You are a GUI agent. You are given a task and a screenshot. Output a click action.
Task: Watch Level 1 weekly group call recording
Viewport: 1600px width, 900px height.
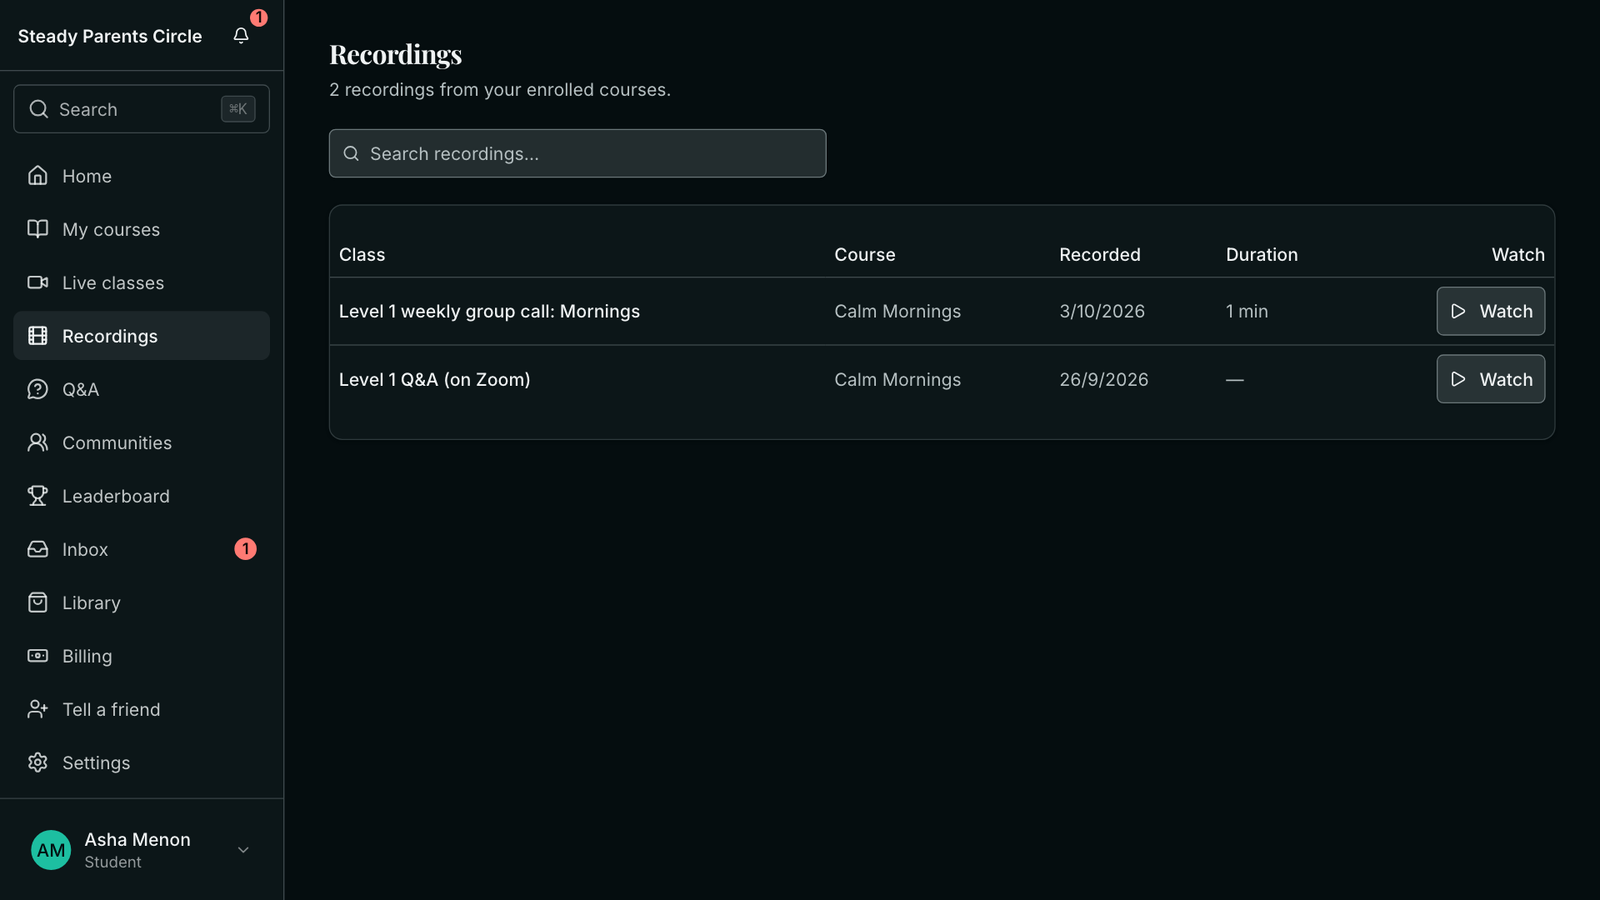pyautogui.click(x=1490, y=311)
